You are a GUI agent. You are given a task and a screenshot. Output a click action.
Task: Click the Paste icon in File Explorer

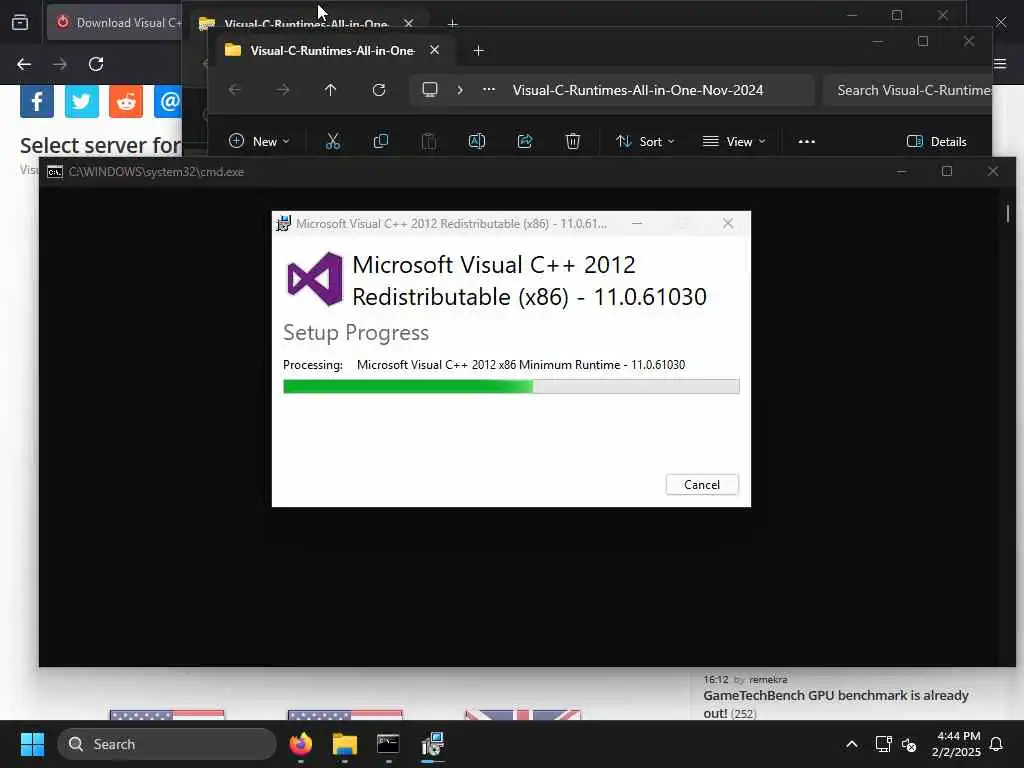point(428,141)
